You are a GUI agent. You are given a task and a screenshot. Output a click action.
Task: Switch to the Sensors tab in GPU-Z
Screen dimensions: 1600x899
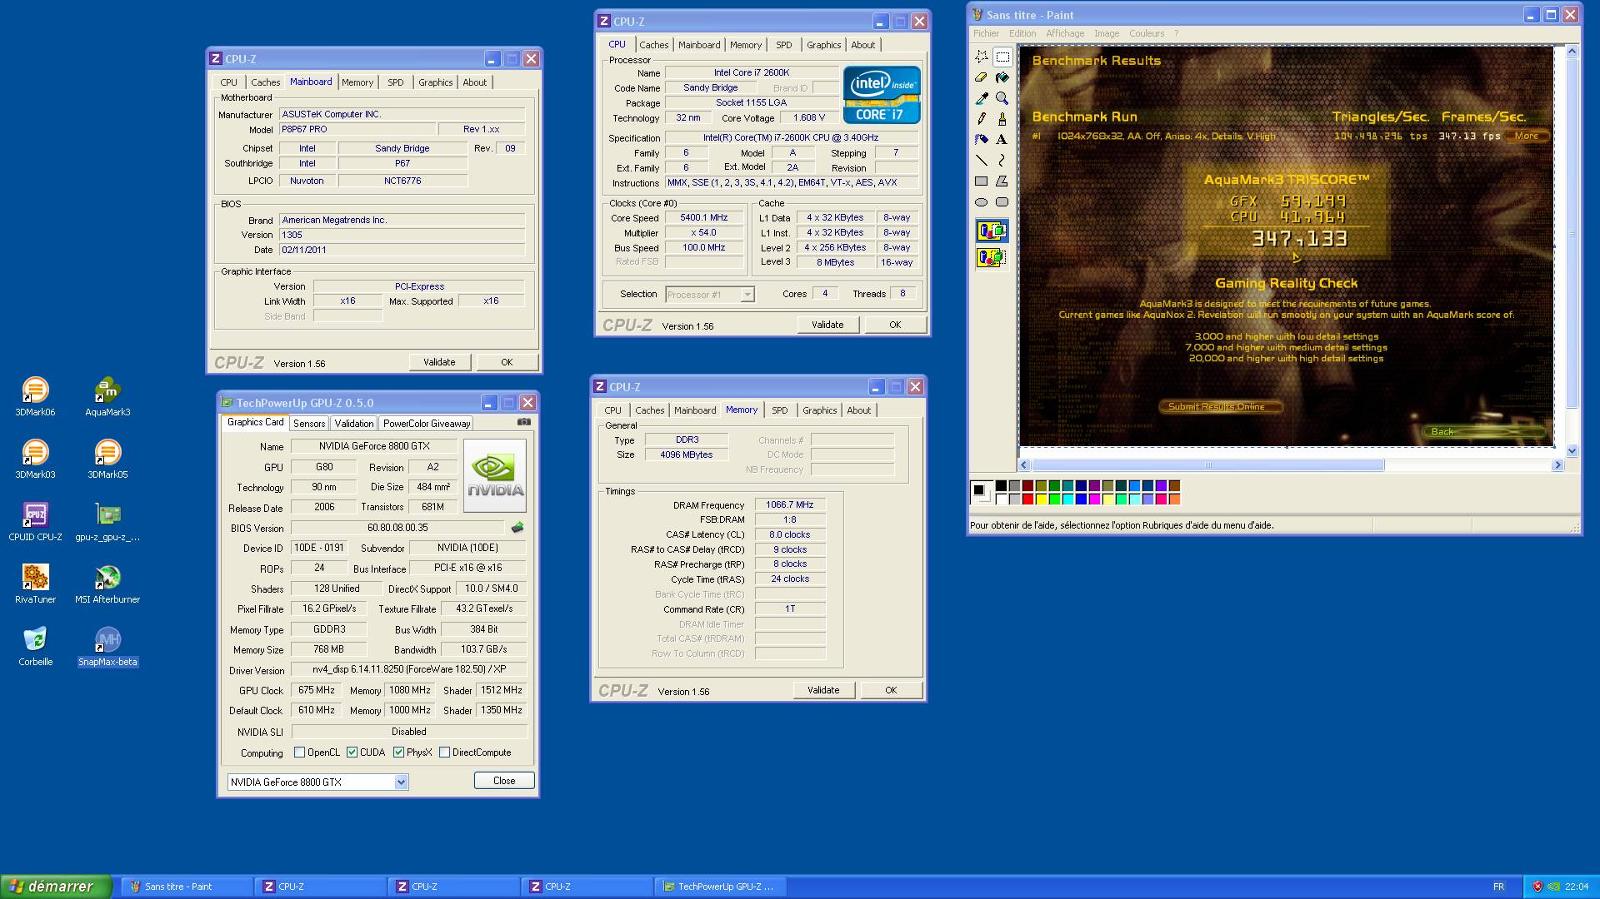click(309, 423)
